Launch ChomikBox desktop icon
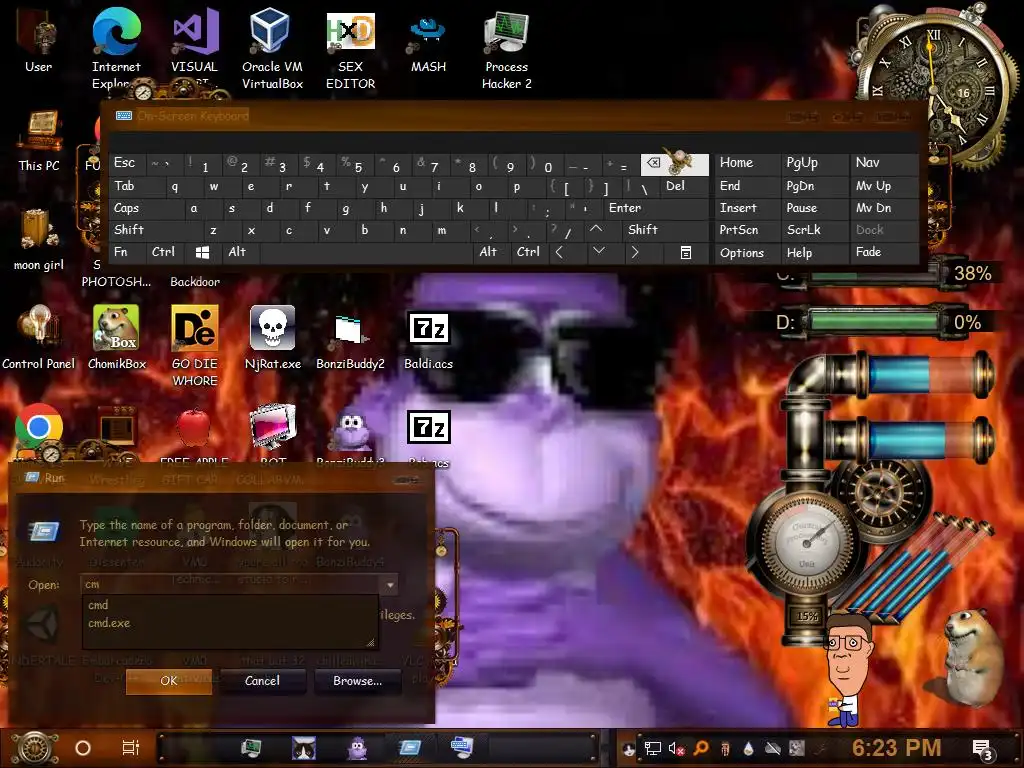The width and height of the screenshot is (1024, 768). click(116, 336)
